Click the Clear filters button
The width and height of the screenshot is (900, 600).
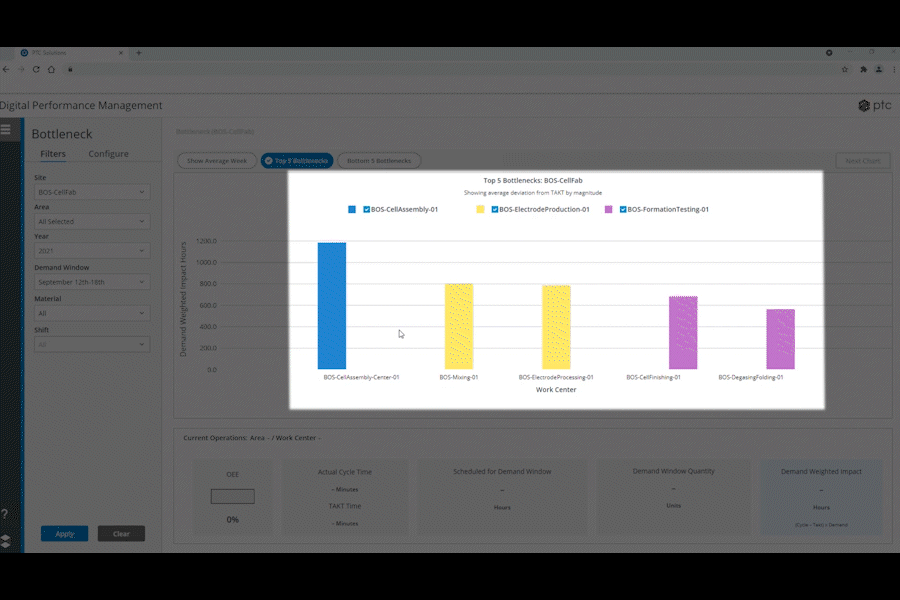tap(121, 533)
